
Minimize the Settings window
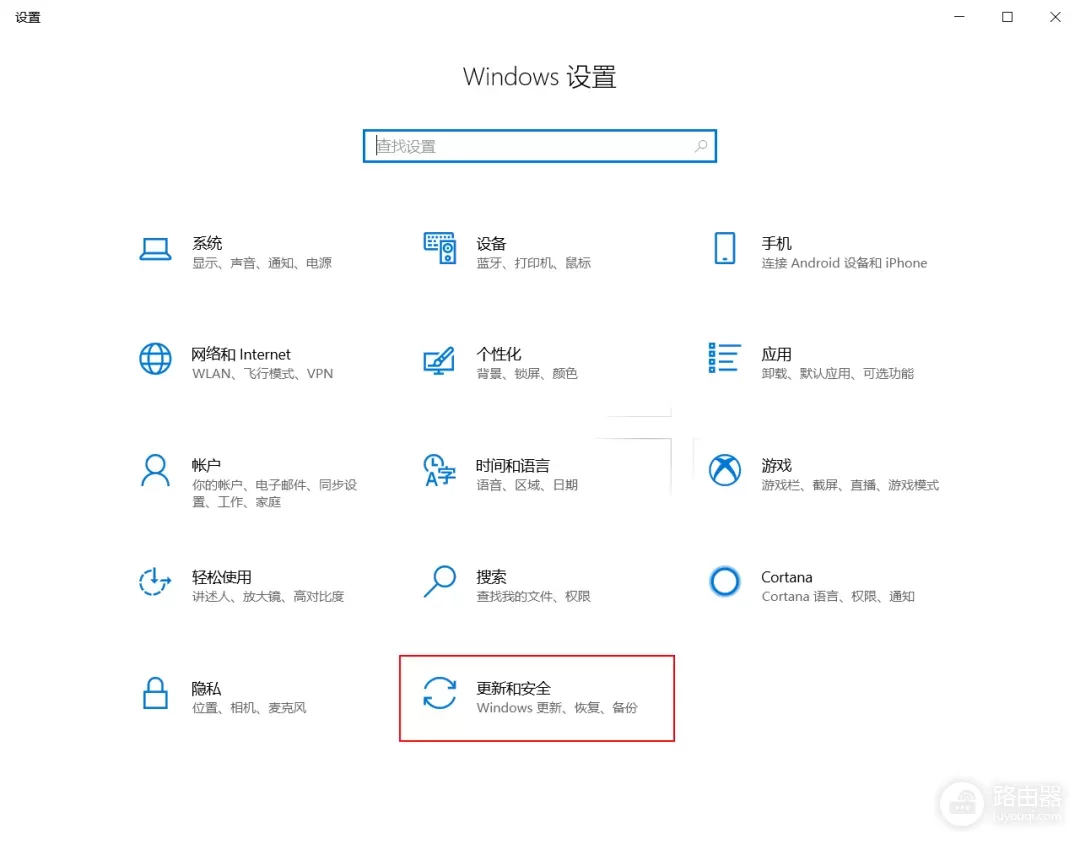959,17
